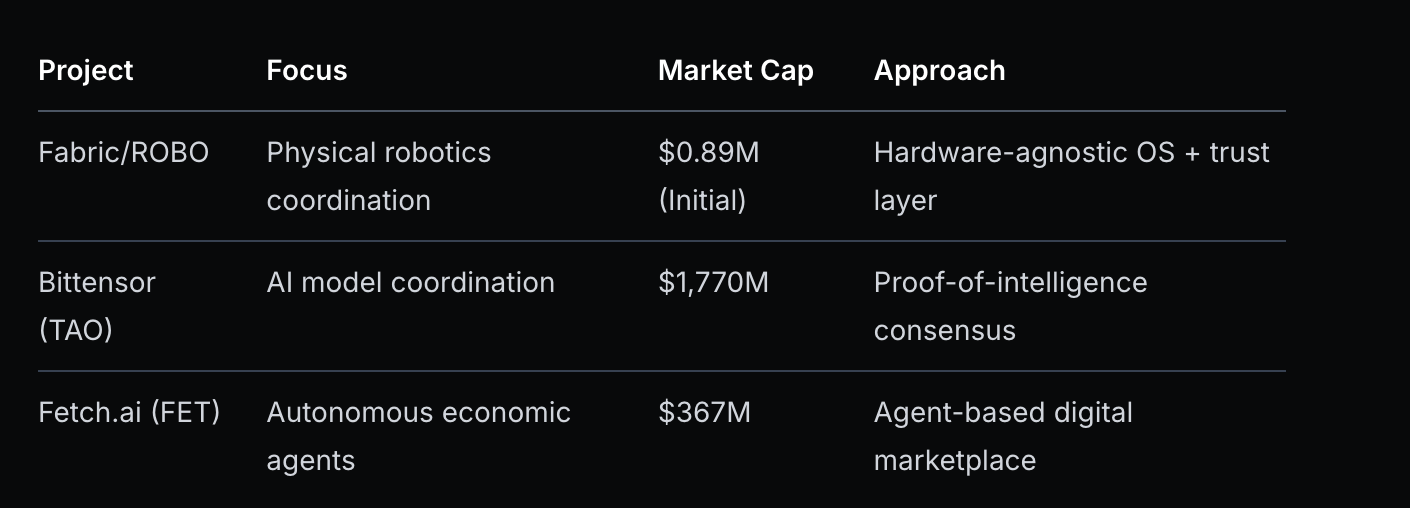Click Agent-based digital marketplace cell
Image resolution: width=1410 pixels, height=508 pixels.
(1003, 436)
